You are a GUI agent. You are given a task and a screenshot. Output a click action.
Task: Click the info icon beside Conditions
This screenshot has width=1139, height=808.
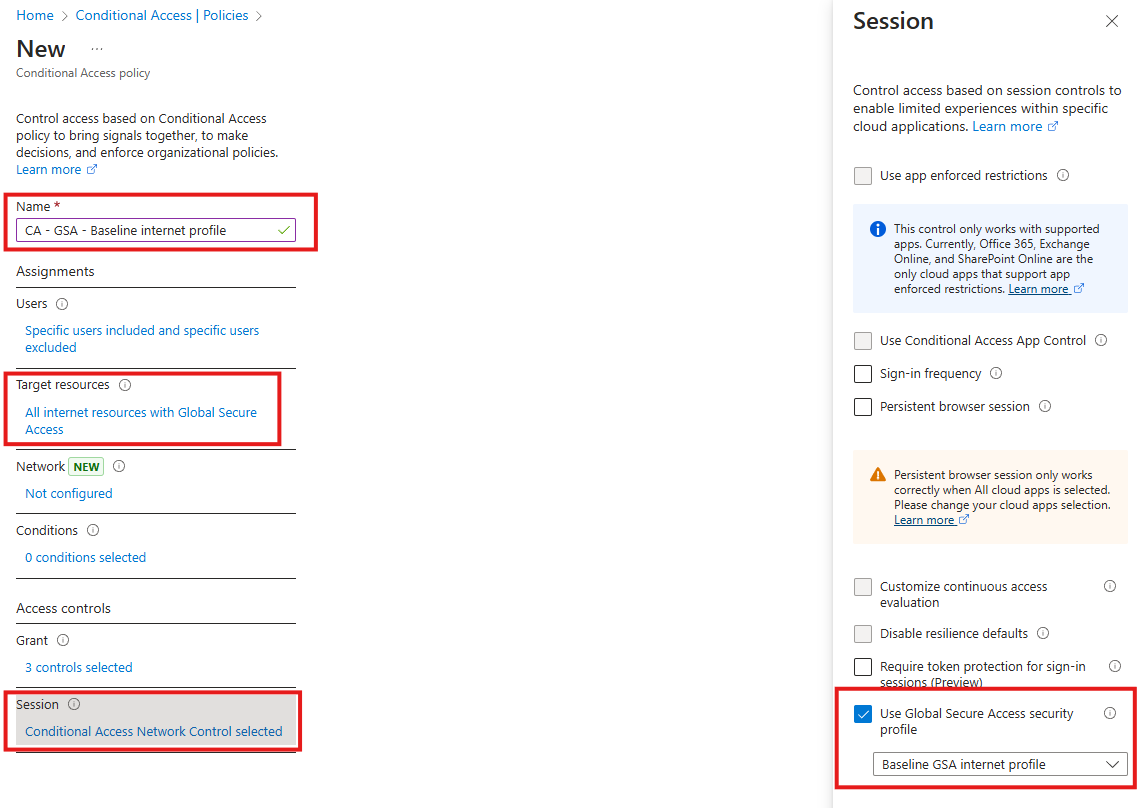tap(92, 530)
